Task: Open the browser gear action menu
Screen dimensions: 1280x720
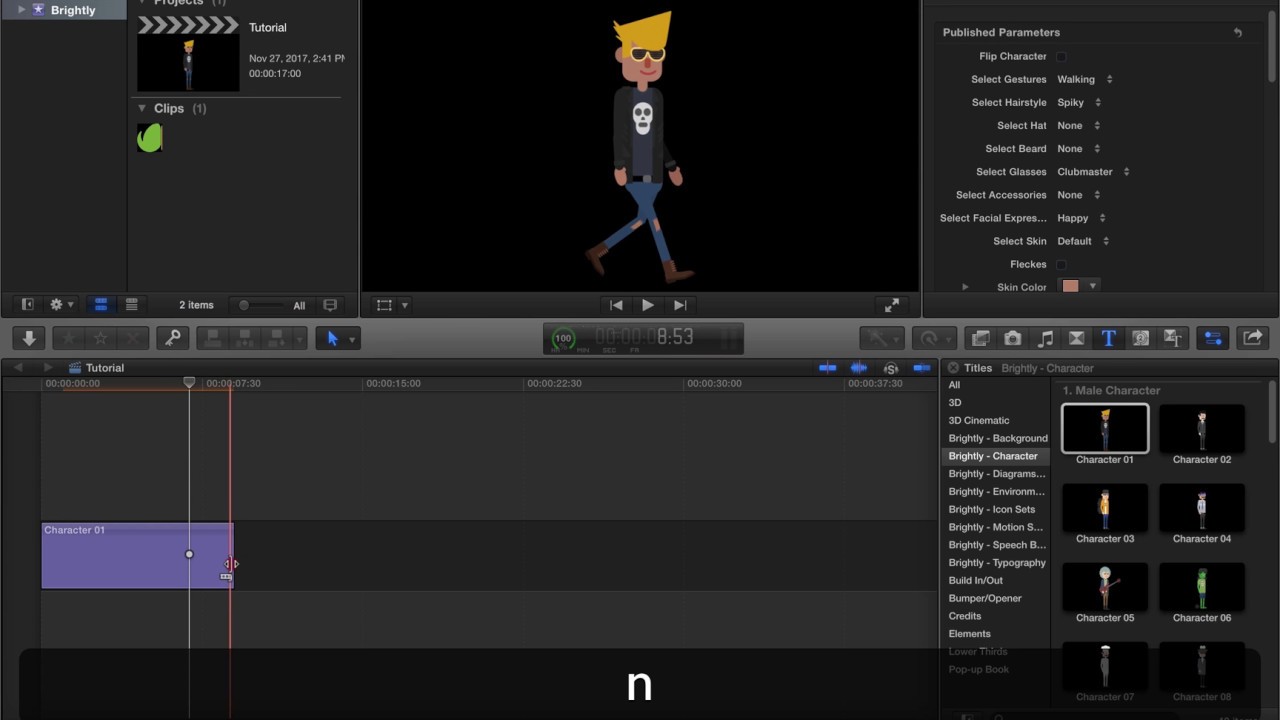Action: (x=61, y=305)
